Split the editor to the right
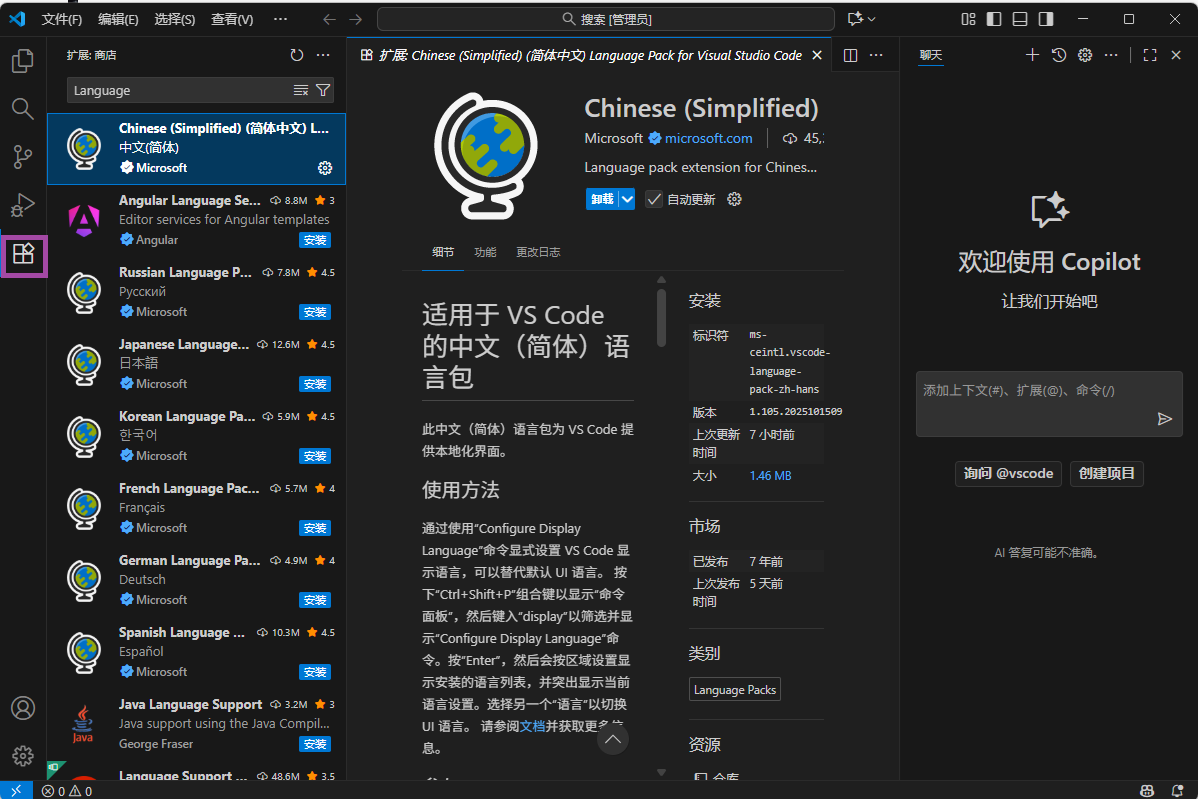The width and height of the screenshot is (1198, 799). tap(850, 55)
